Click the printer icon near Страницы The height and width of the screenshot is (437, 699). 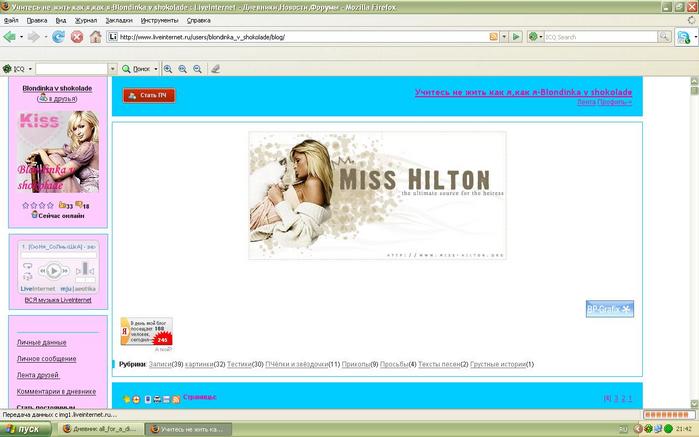157,399
